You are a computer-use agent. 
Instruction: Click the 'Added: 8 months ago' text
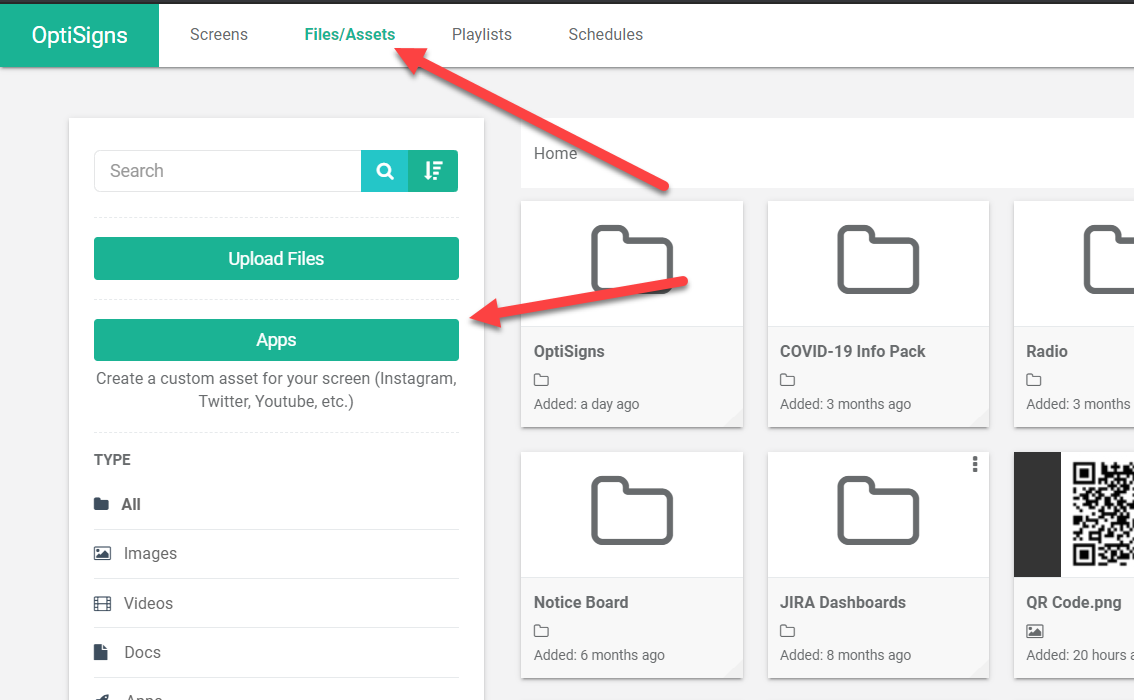845,655
